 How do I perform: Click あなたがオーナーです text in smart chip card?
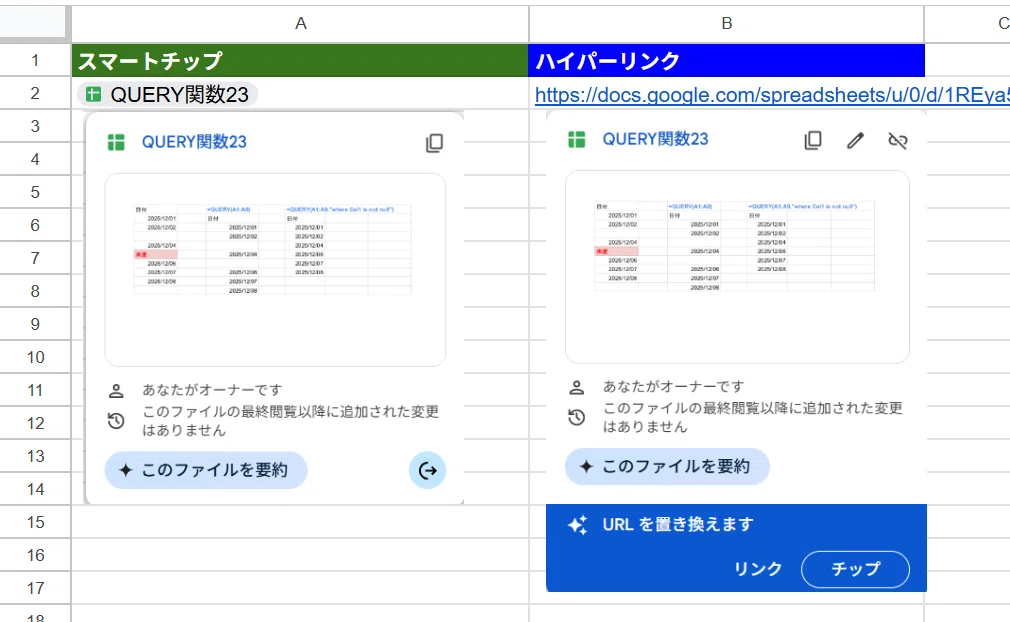pos(212,390)
